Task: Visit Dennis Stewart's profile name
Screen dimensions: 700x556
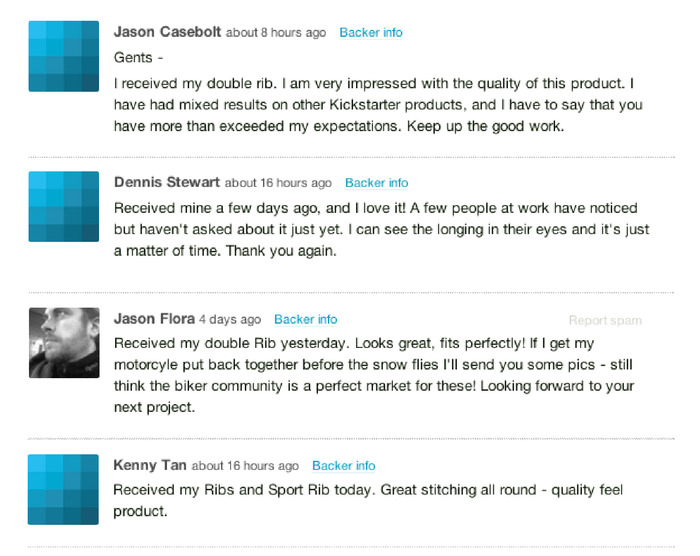Action: 167,182
